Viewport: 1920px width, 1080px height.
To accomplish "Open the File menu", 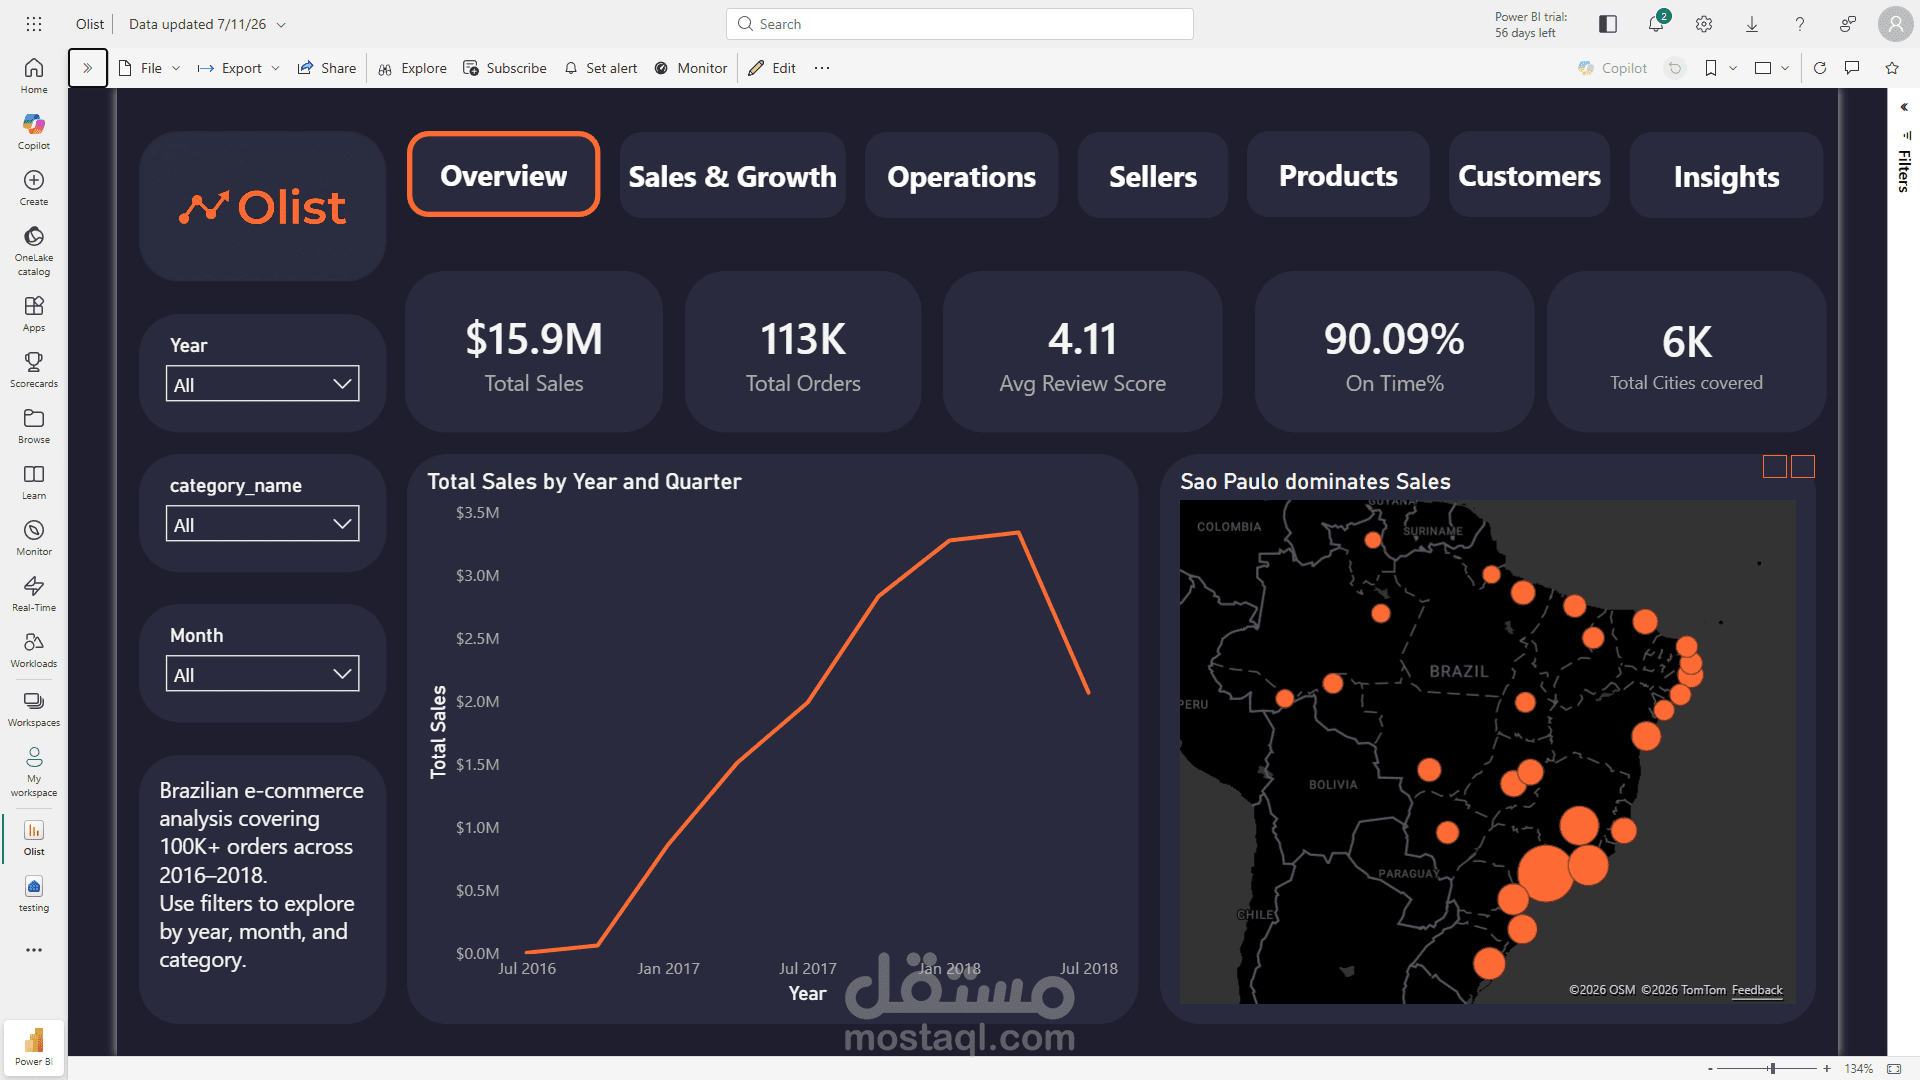I will coord(150,68).
